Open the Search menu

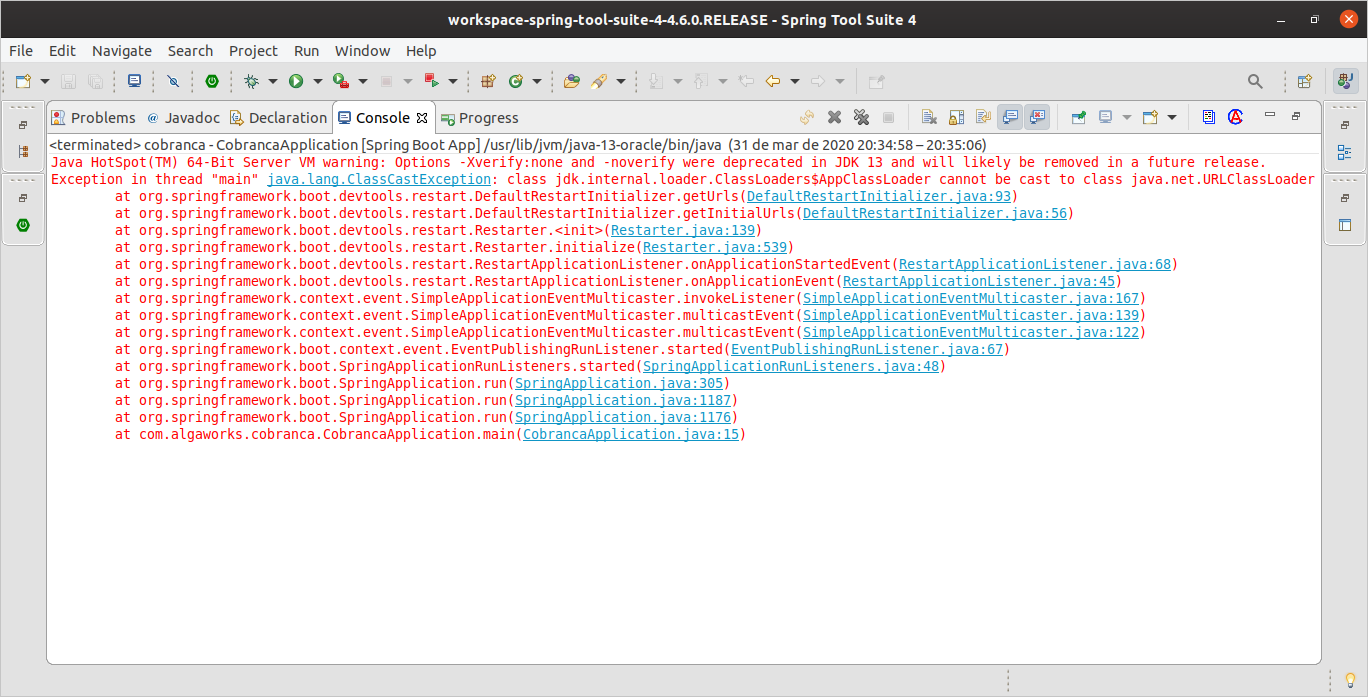pos(190,50)
